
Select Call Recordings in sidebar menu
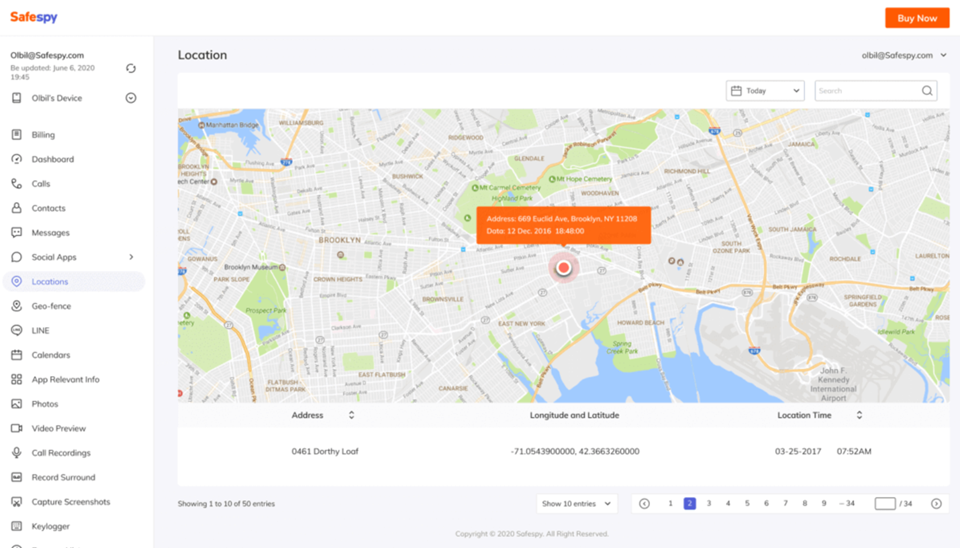[x=61, y=453]
